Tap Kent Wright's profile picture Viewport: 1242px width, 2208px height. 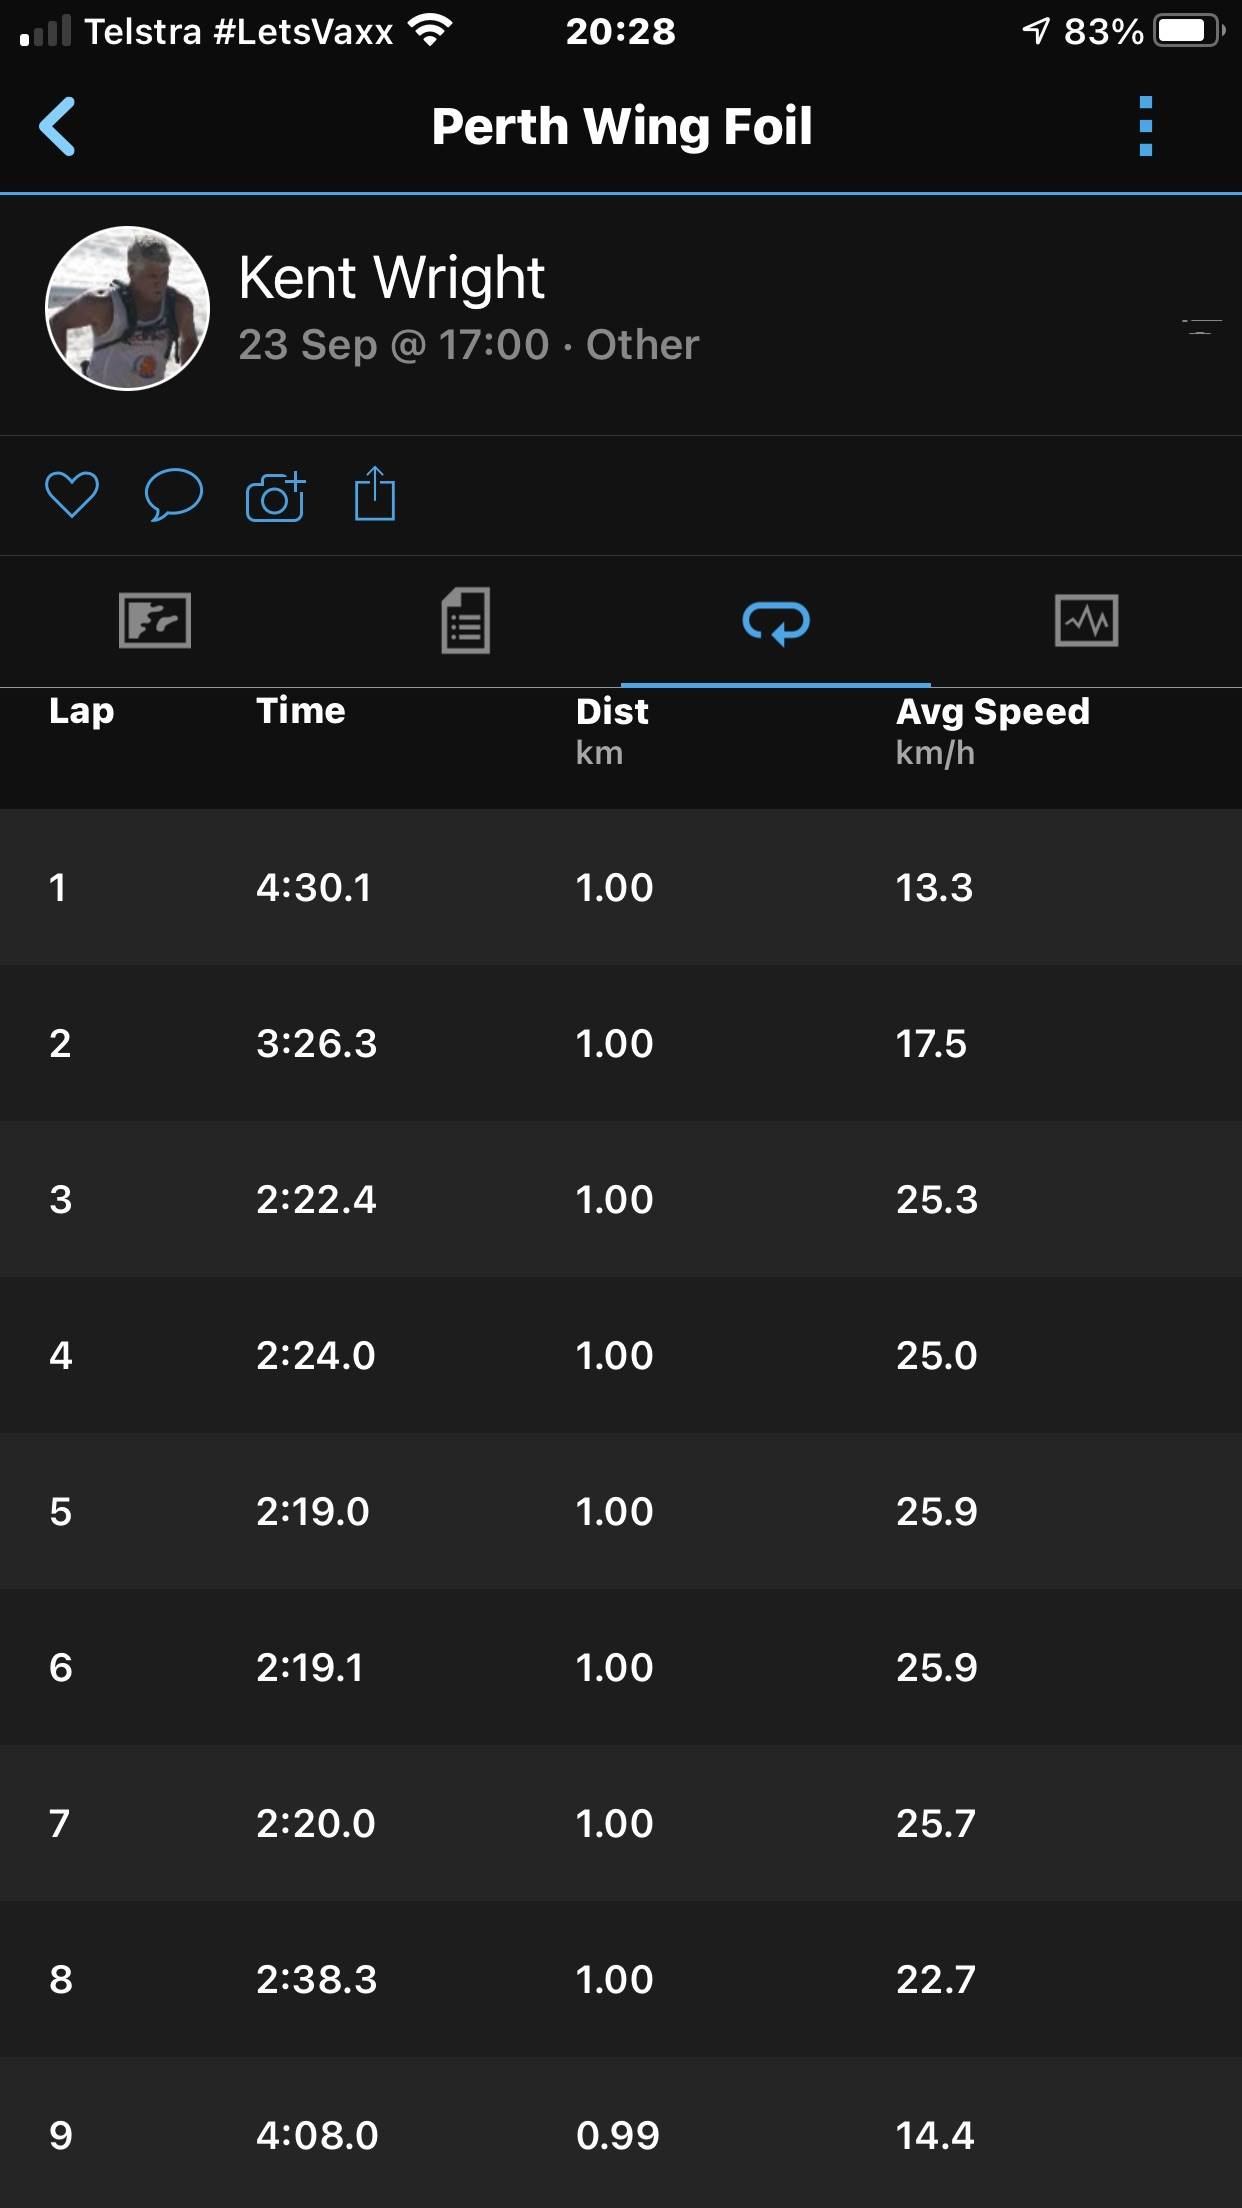[x=128, y=308]
